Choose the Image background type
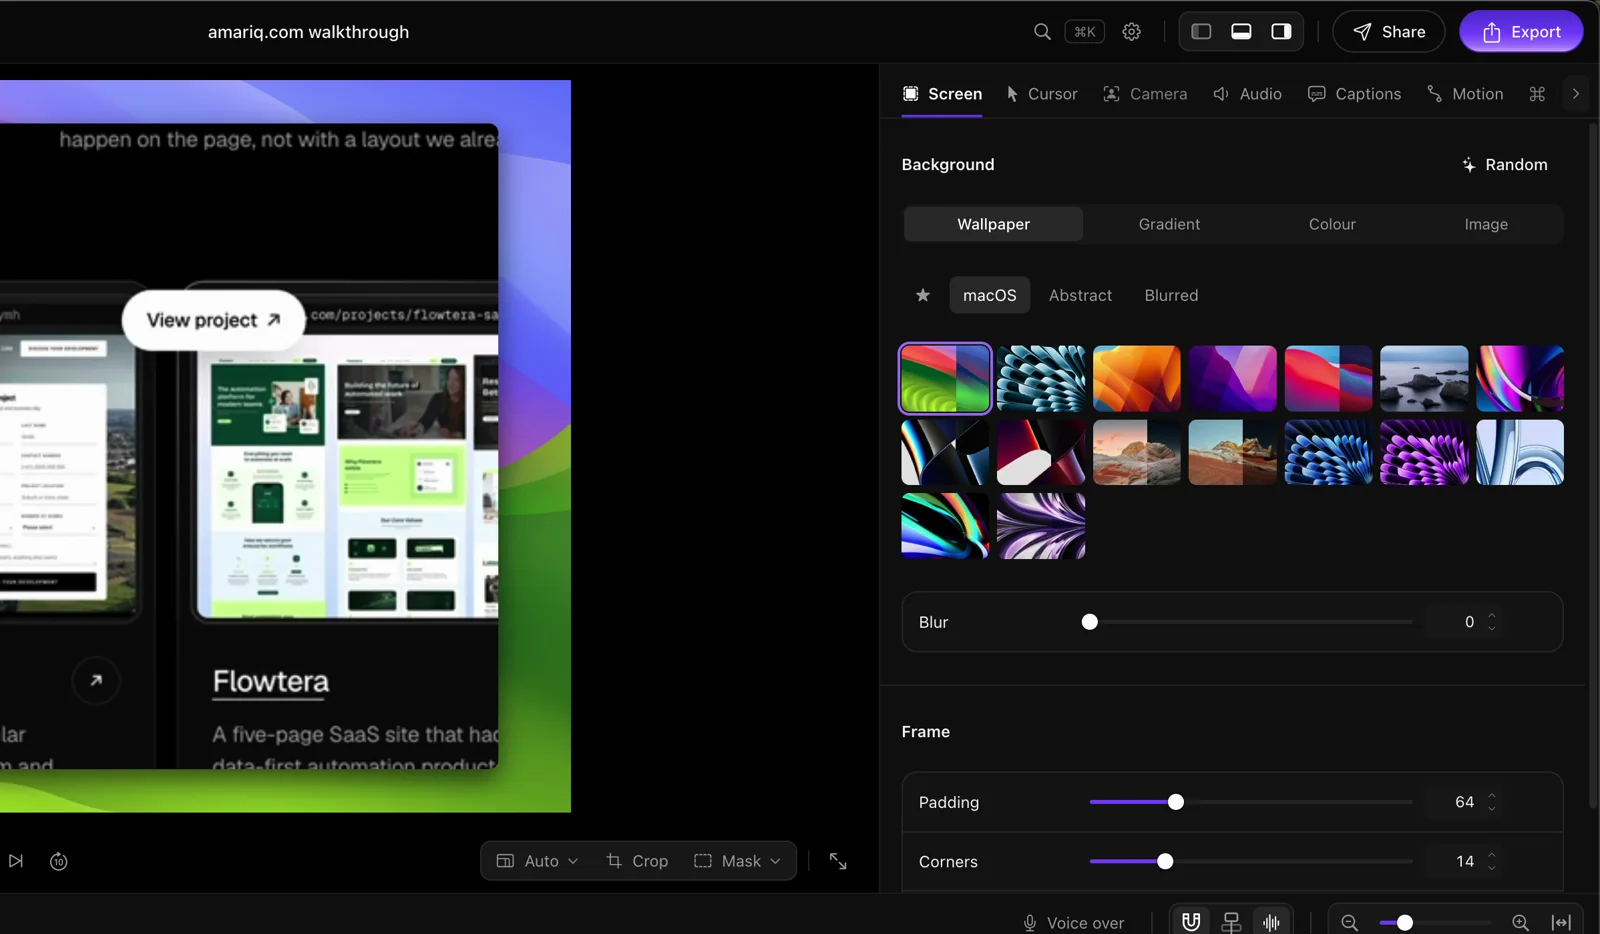The height and width of the screenshot is (934, 1600). click(1486, 224)
